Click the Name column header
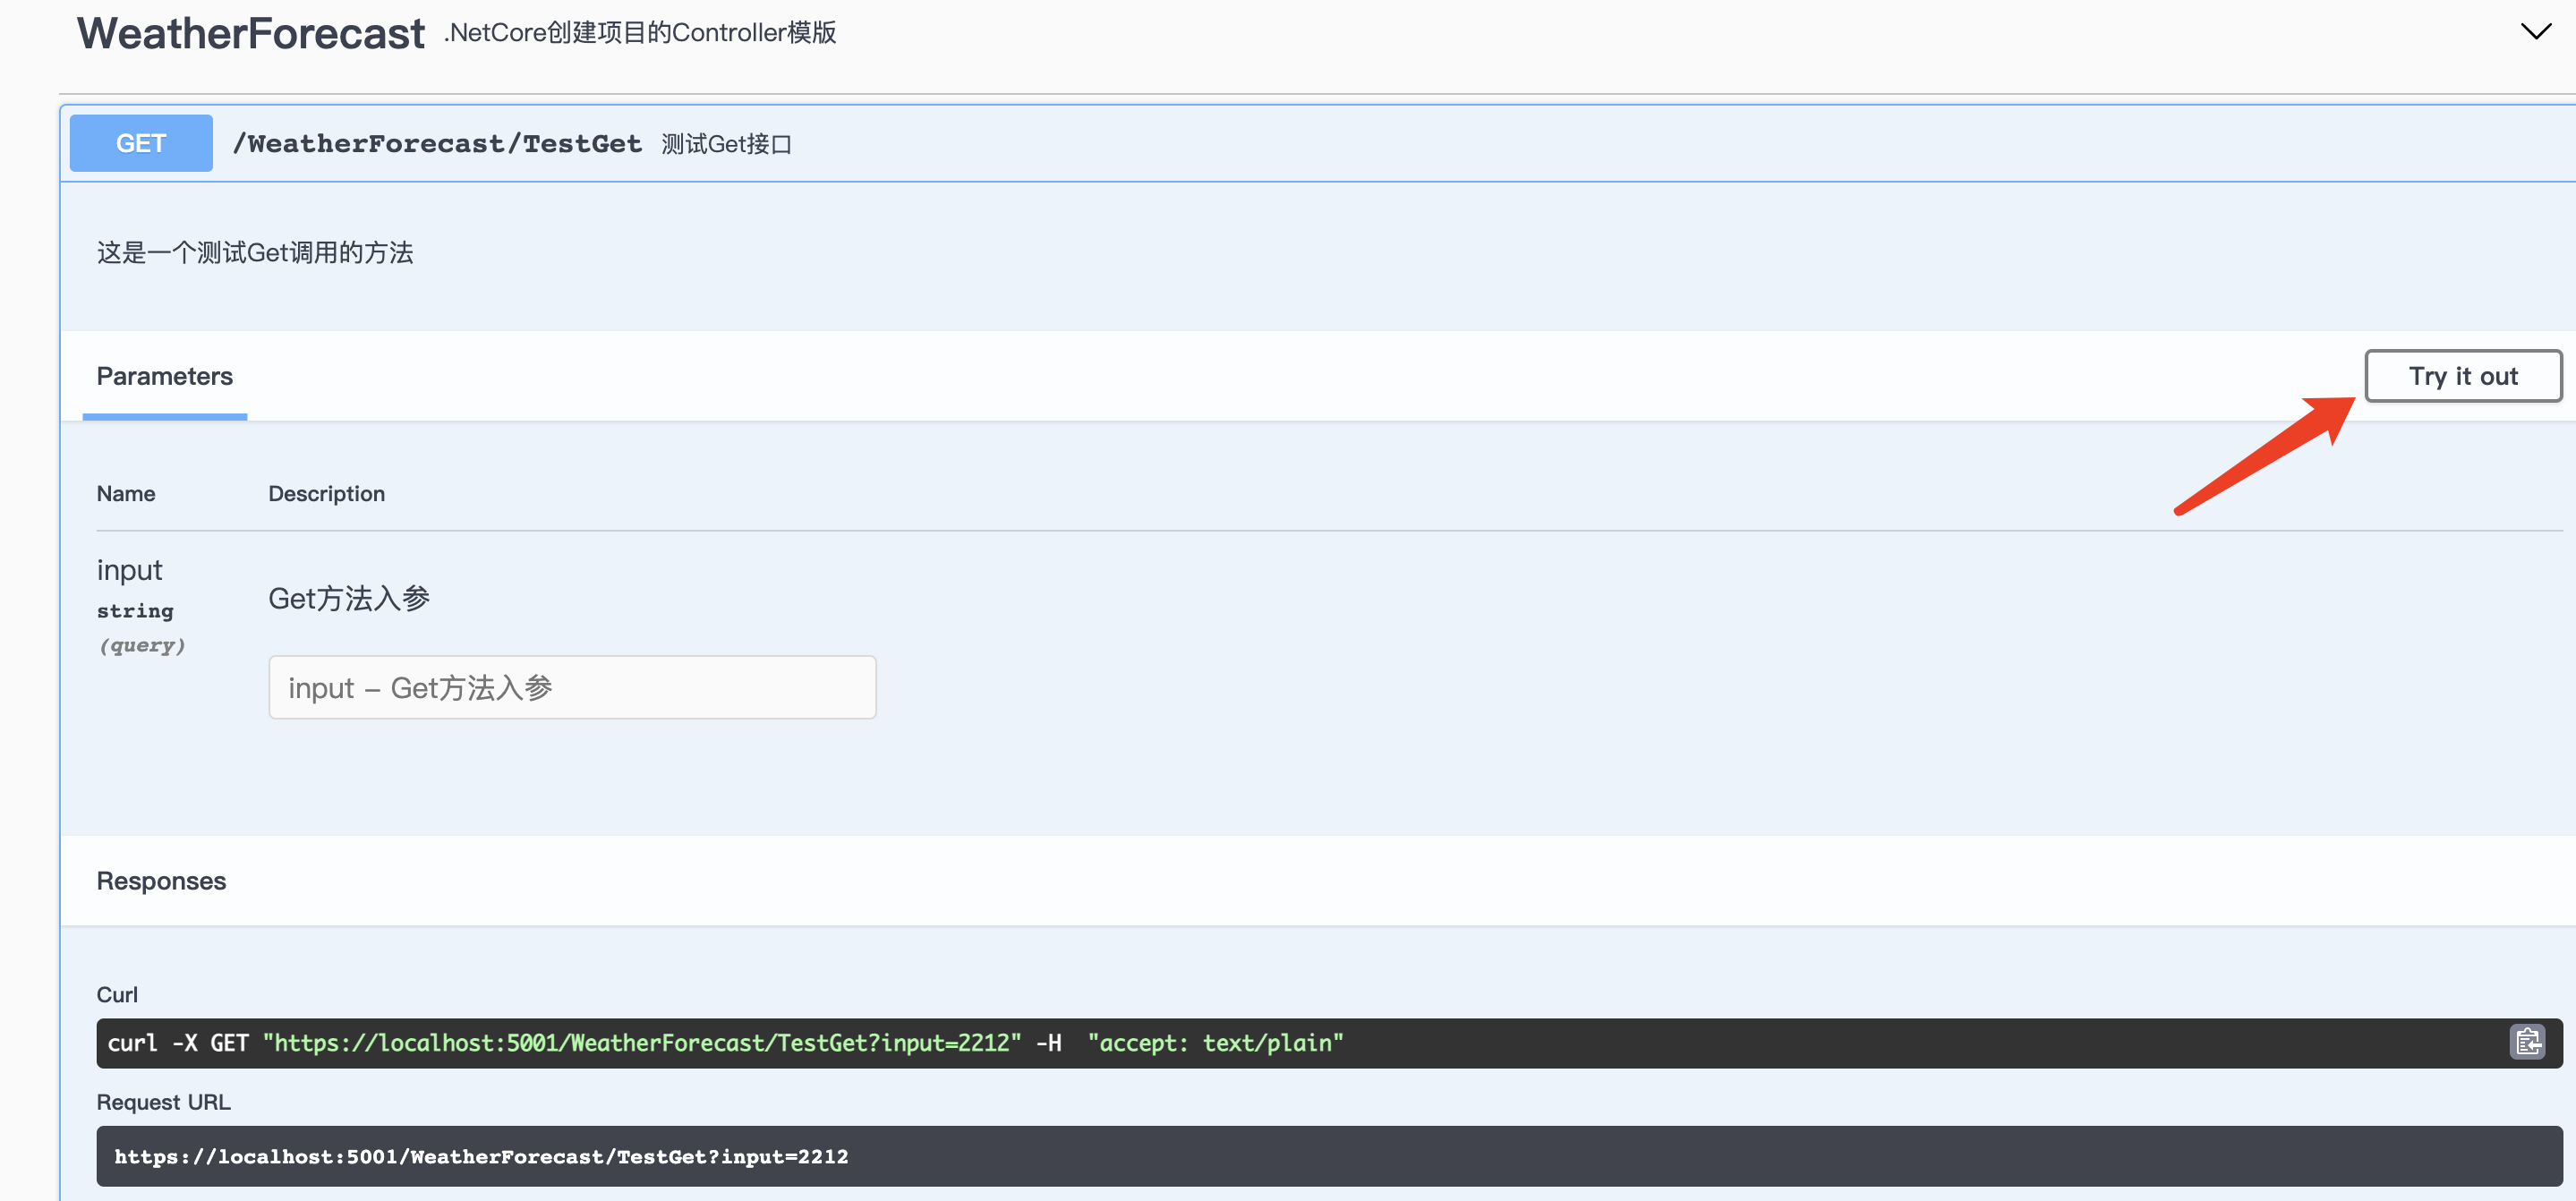 click(126, 494)
